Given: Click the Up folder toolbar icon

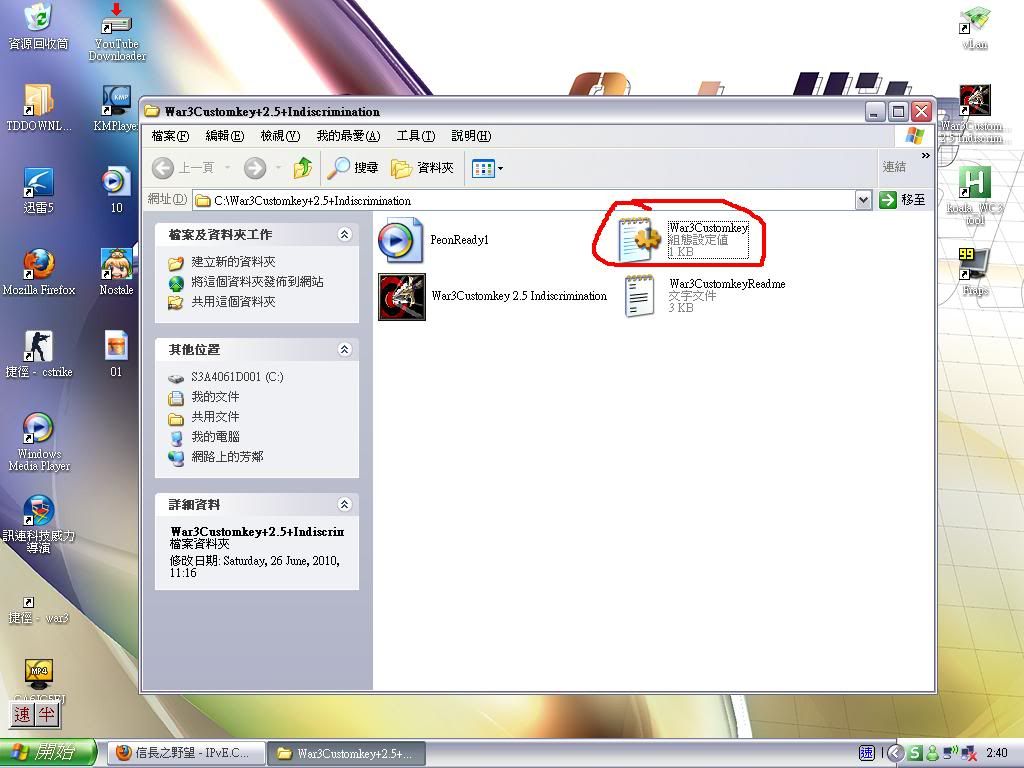Looking at the screenshot, I should tap(303, 168).
